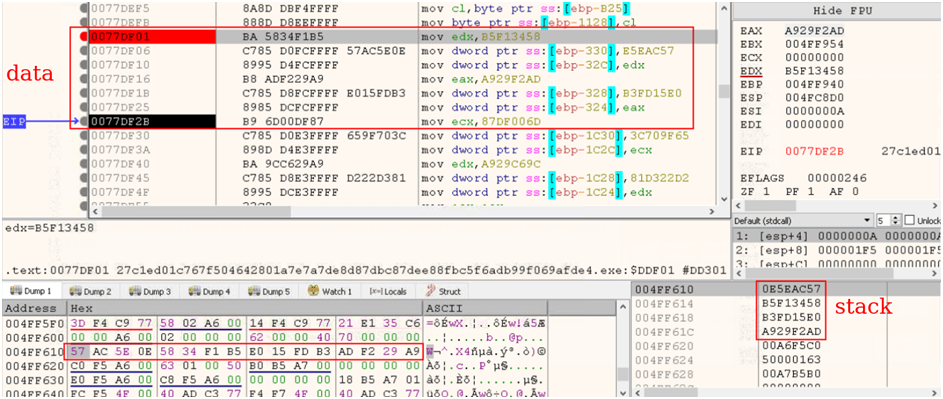Select argument row 1: [esp+4]
Screen dimensions: 943x399
click(836, 237)
